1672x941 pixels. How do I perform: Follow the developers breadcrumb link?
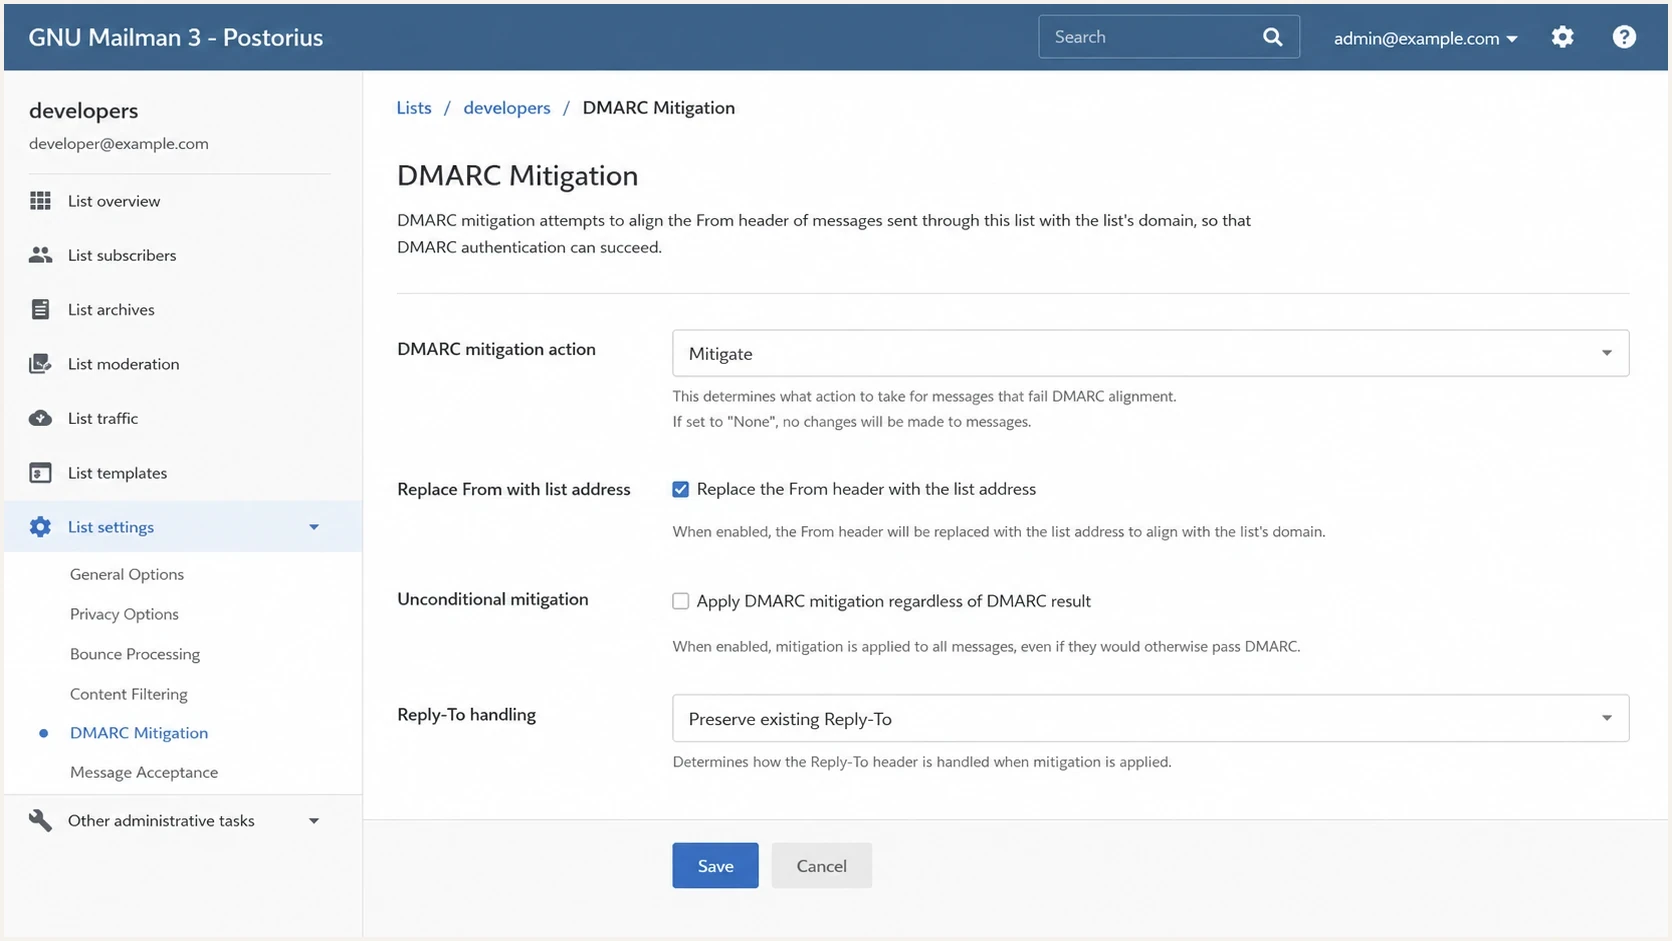tap(507, 108)
